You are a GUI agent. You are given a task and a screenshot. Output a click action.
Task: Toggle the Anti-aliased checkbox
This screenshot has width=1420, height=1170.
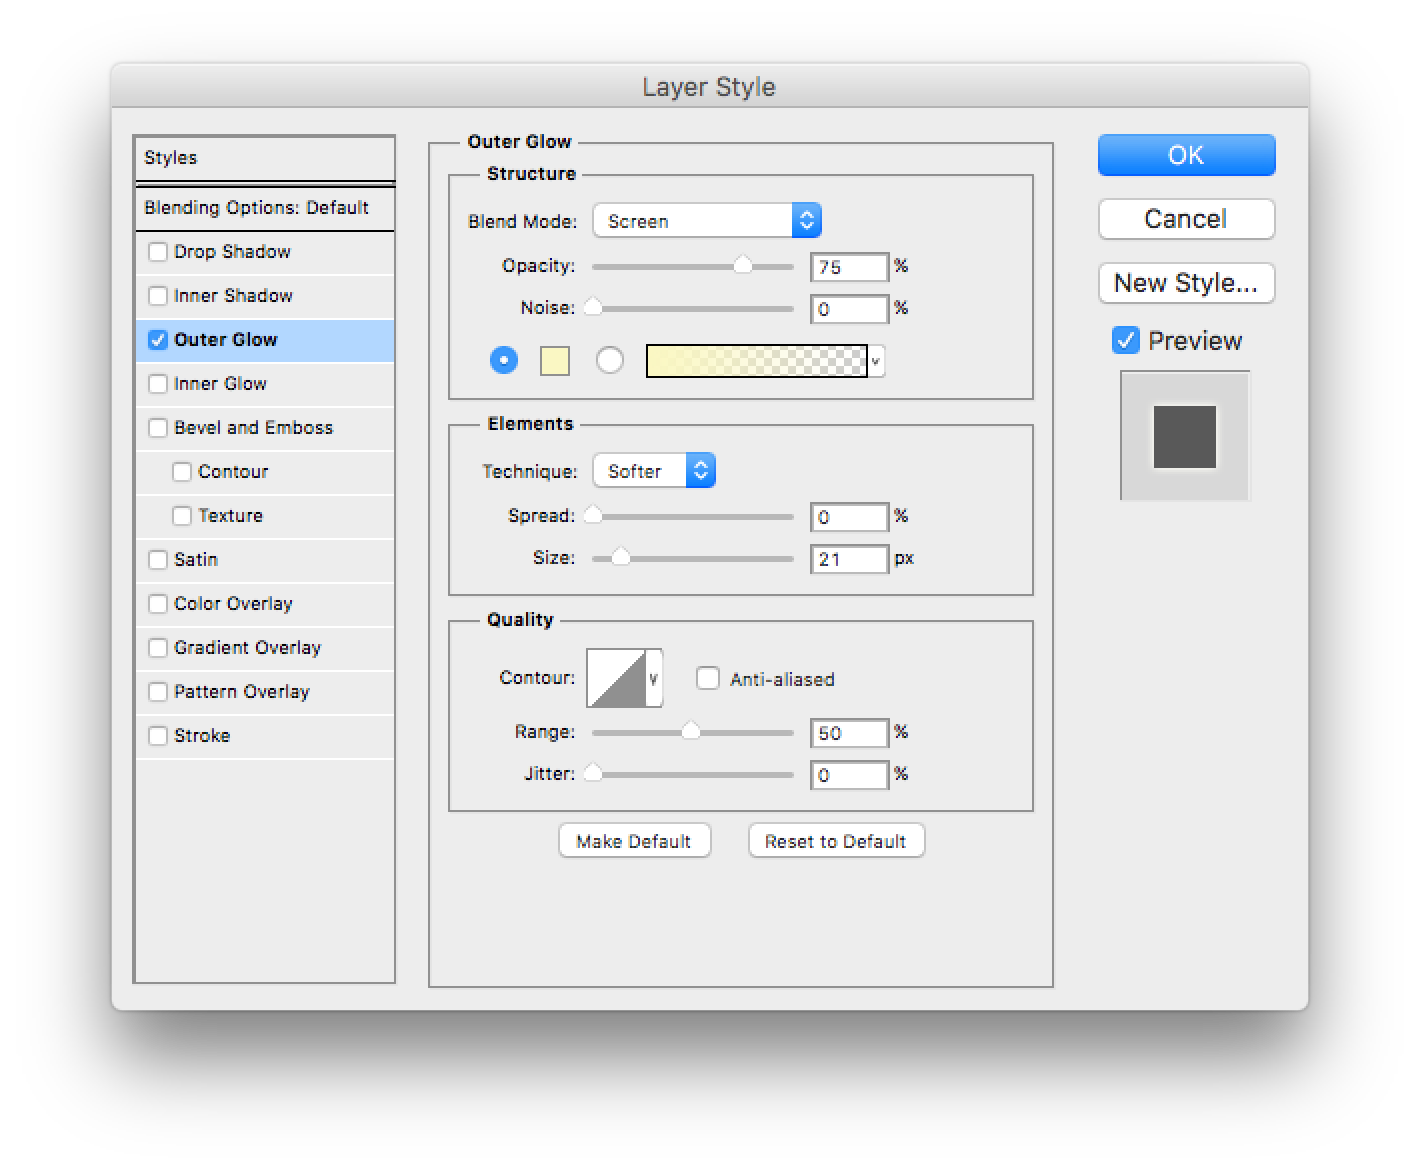[x=708, y=679]
